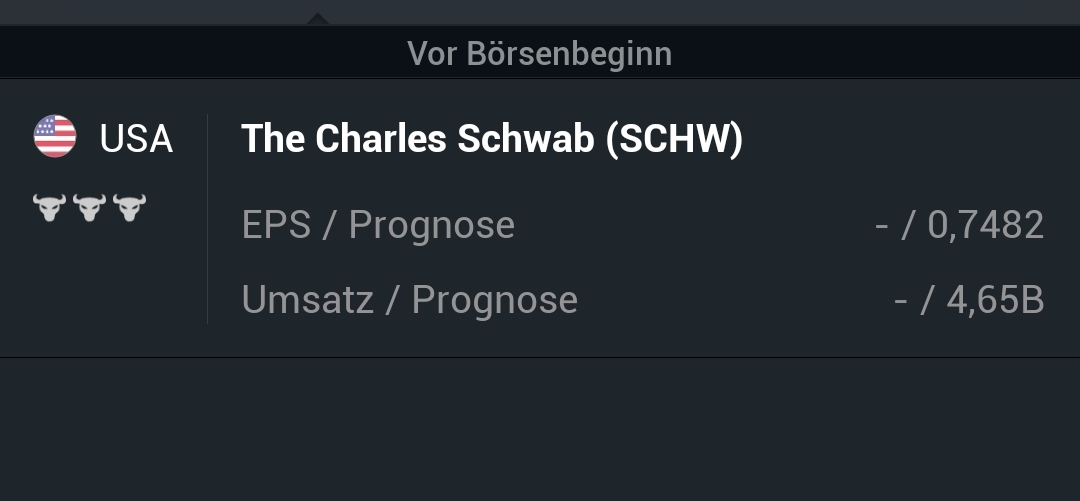Click the vertical divider beside USA
This screenshot has width=1080, height=501.
pyautogui.click(x=207, y=218)
